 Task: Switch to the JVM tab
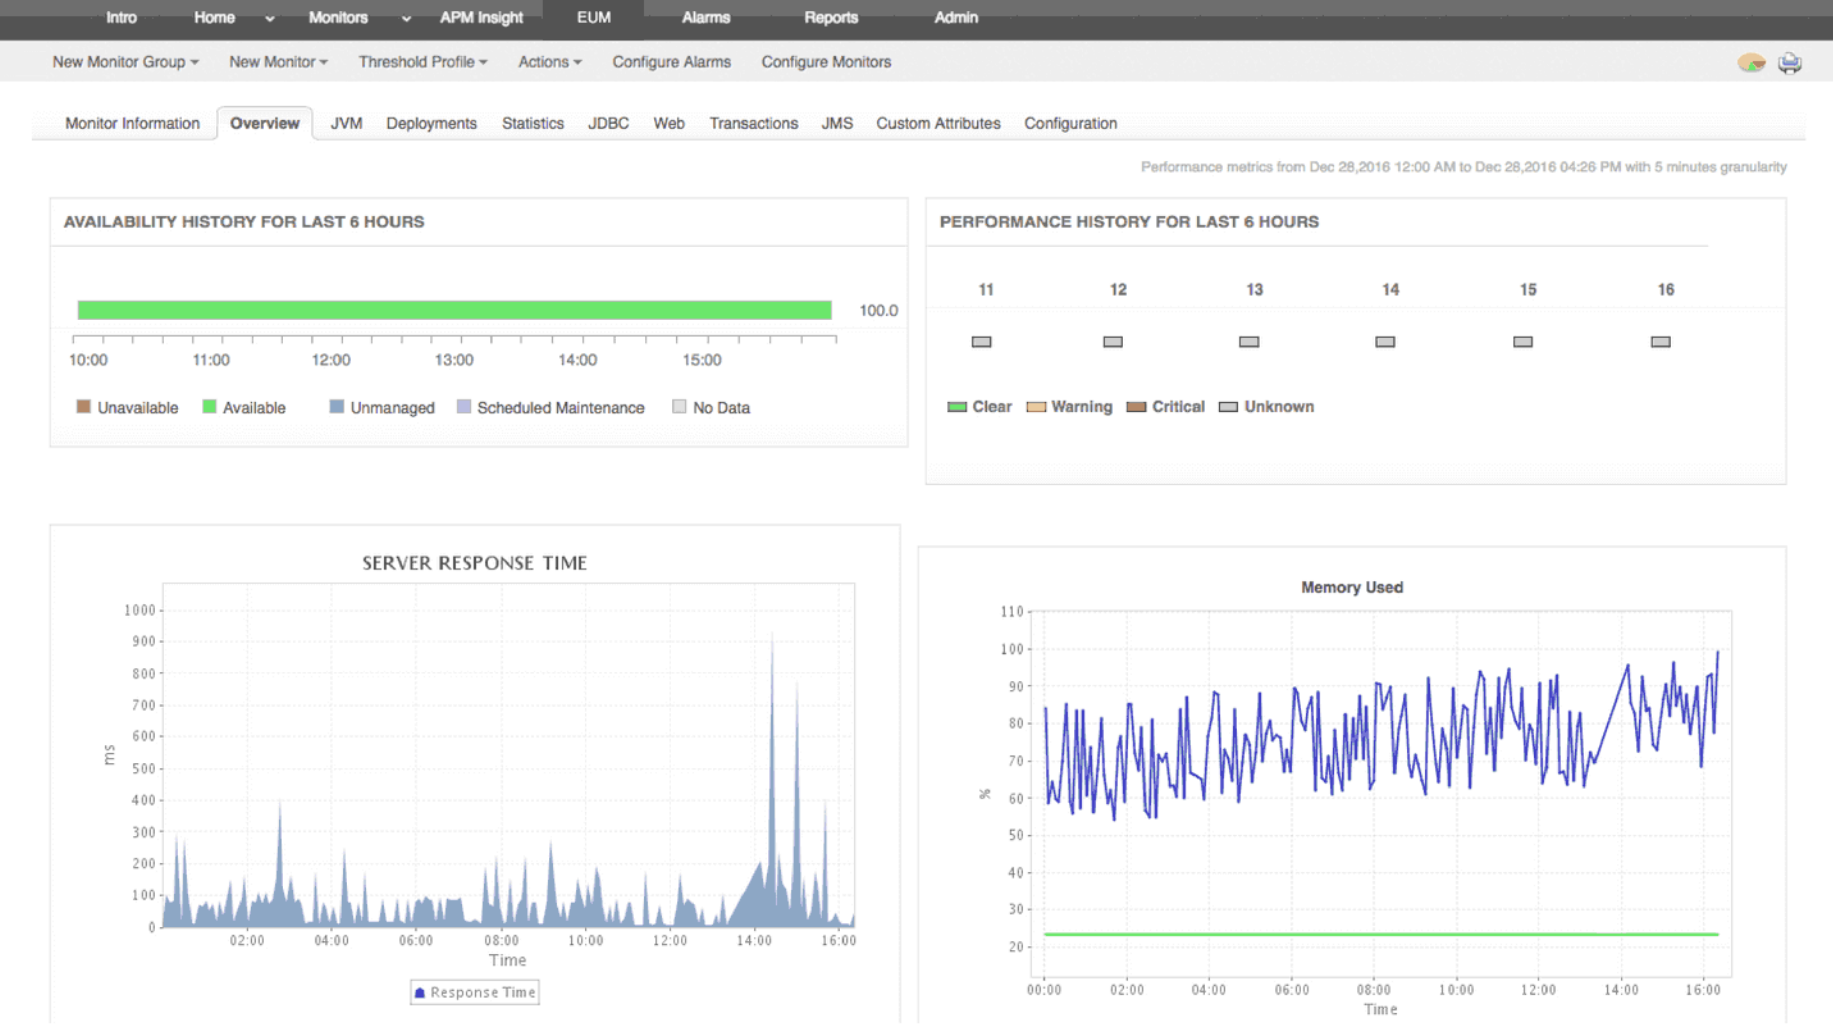pyautogui.click(x=346, y=123)
